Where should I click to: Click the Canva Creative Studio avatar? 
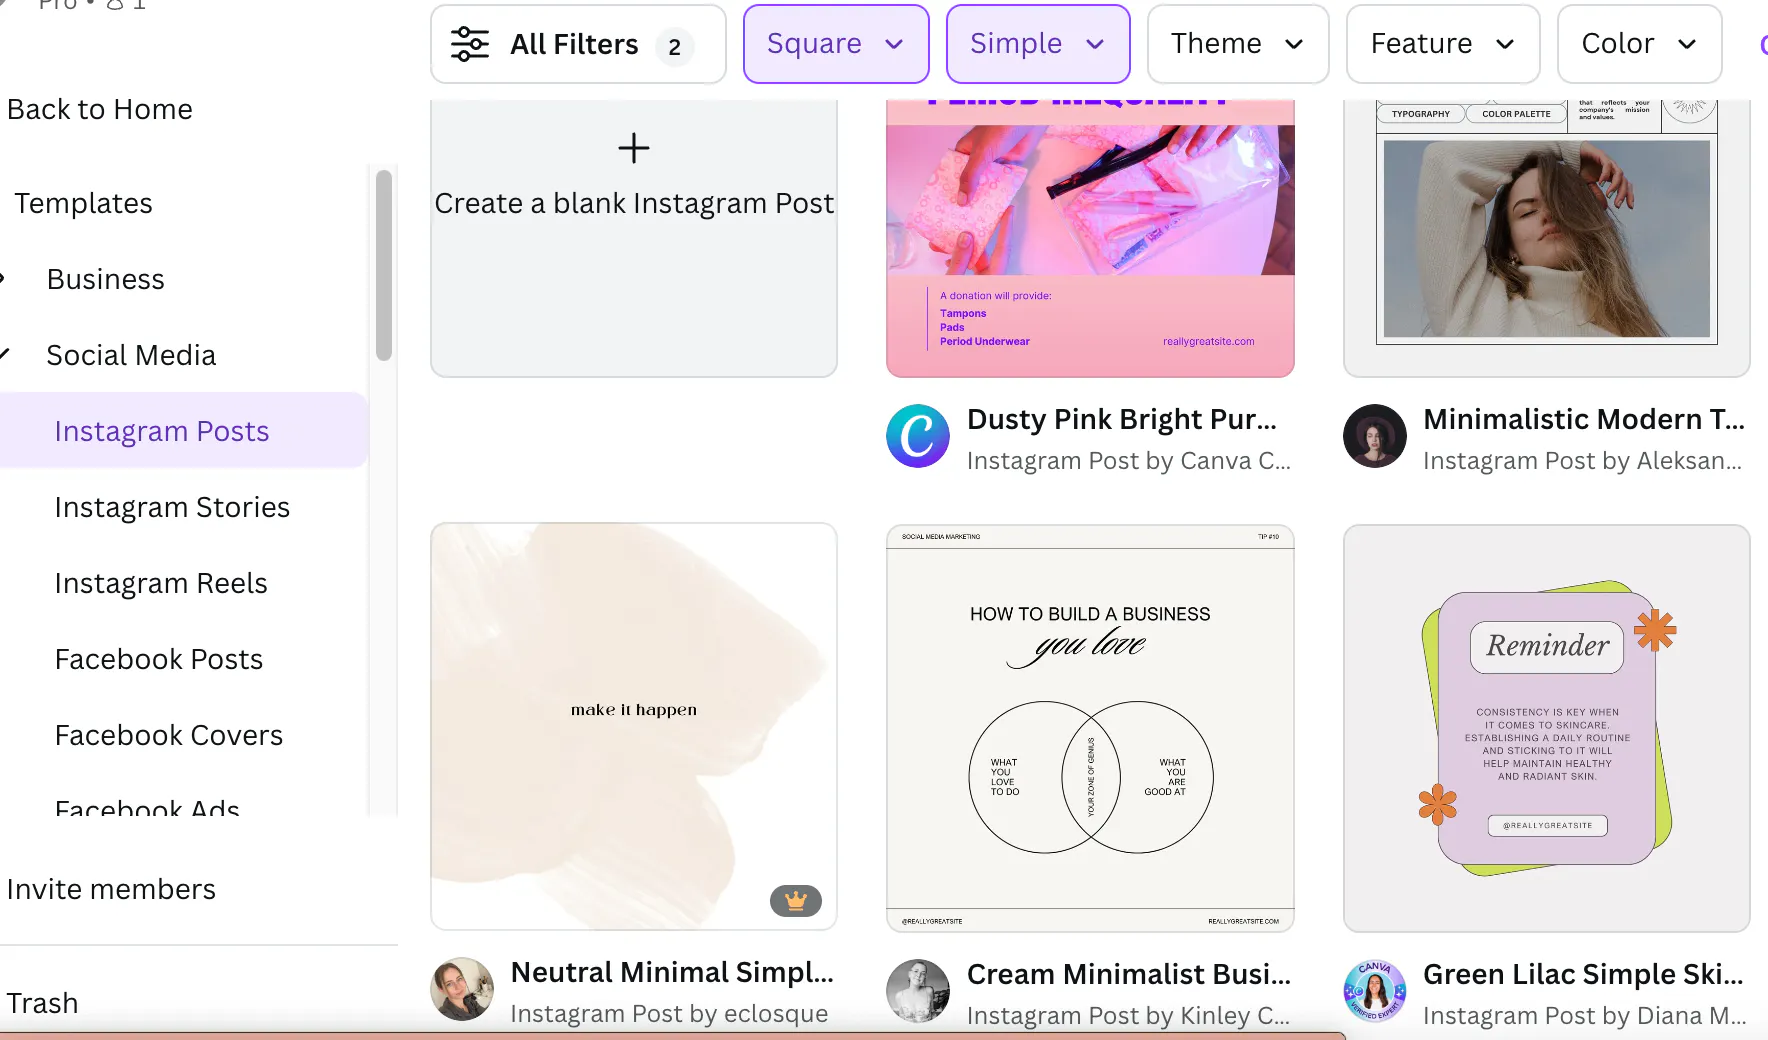pos(917,436)
